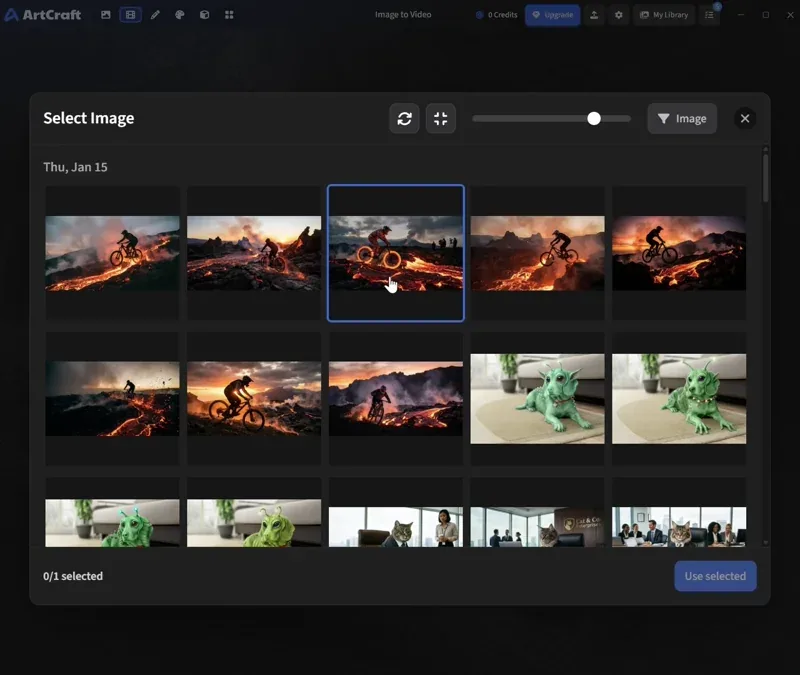Click the collapse view arrows icon
This screenshot has height=675, width=800.
click(x=440, y=118)
